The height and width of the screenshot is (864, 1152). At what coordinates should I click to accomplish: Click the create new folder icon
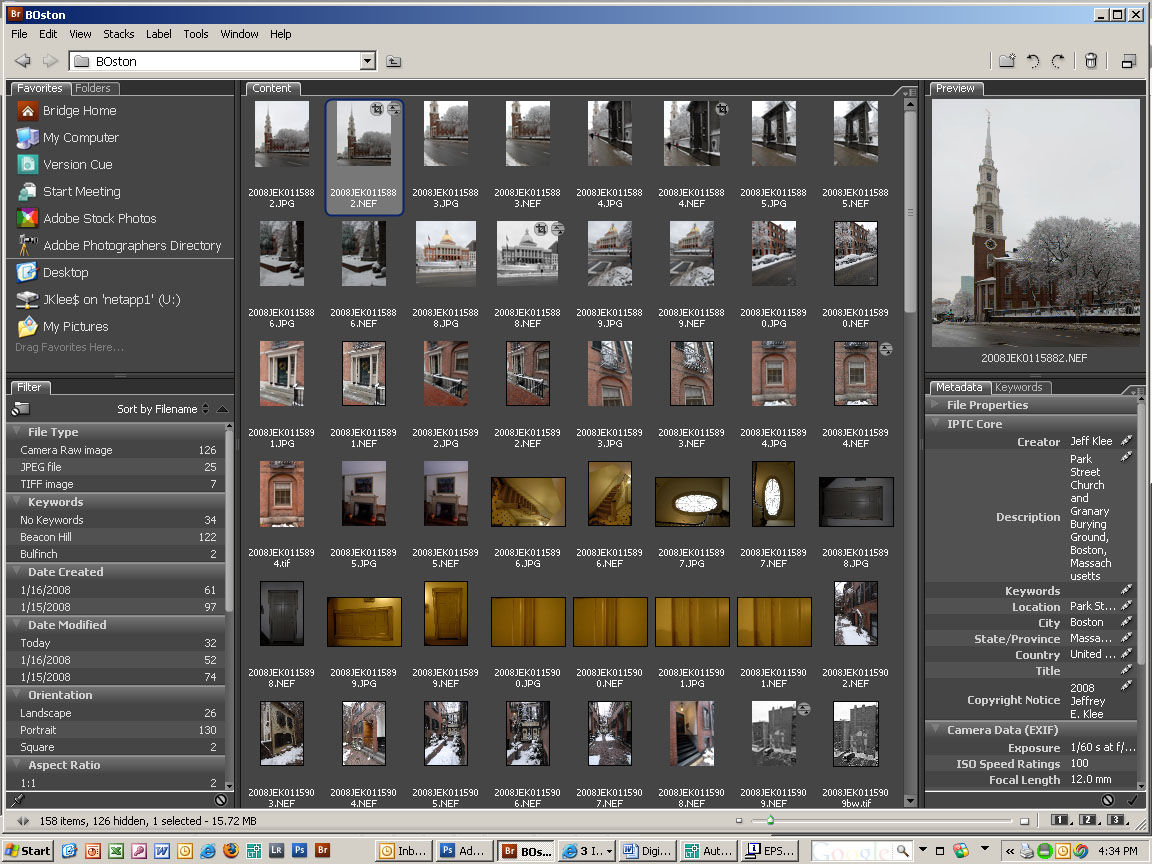click(x=1007, y=61)
